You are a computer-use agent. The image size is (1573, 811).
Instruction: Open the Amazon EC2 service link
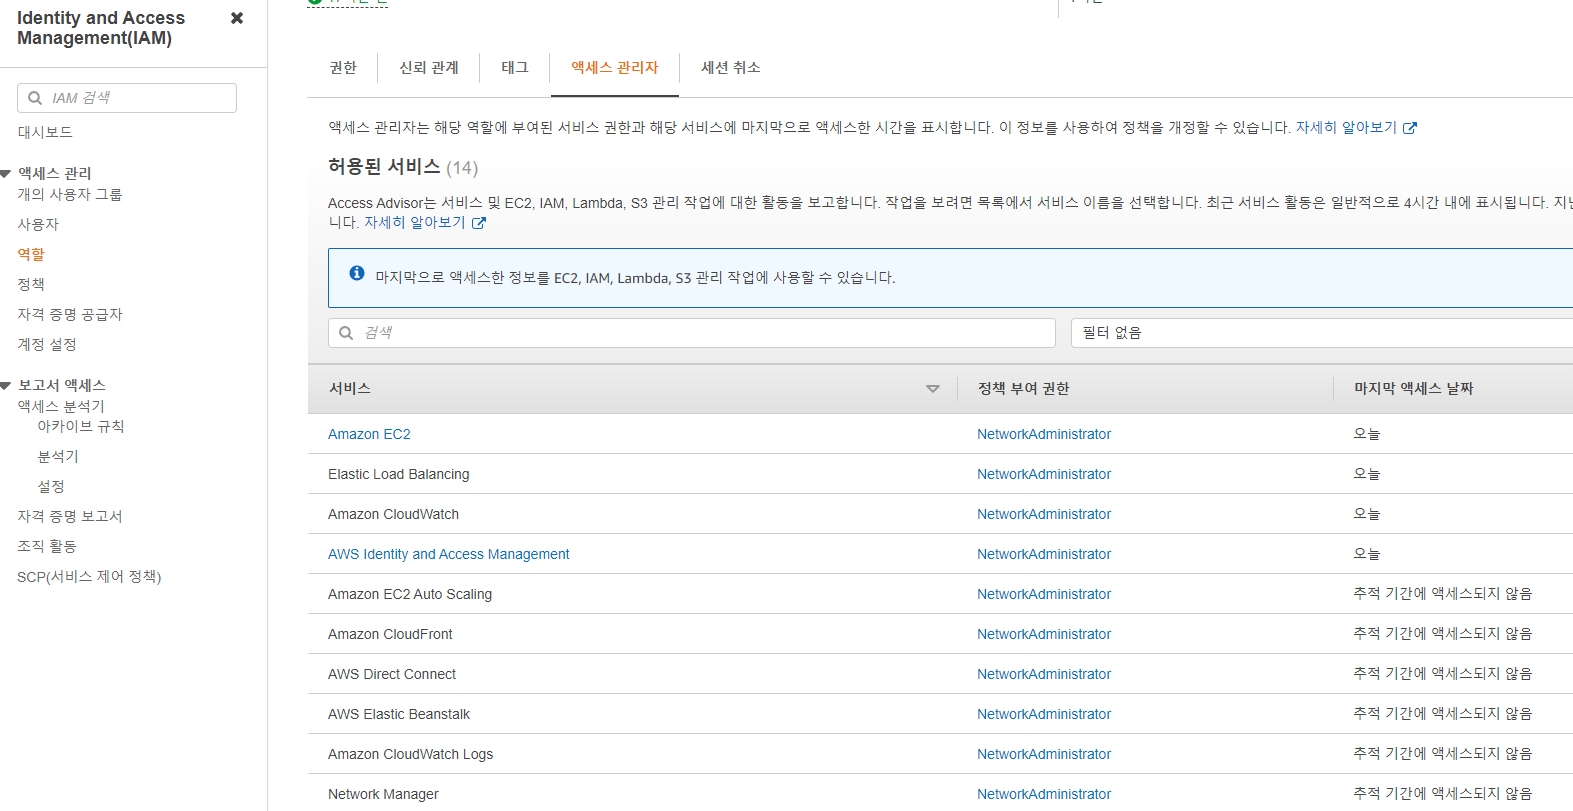(369, 434)
